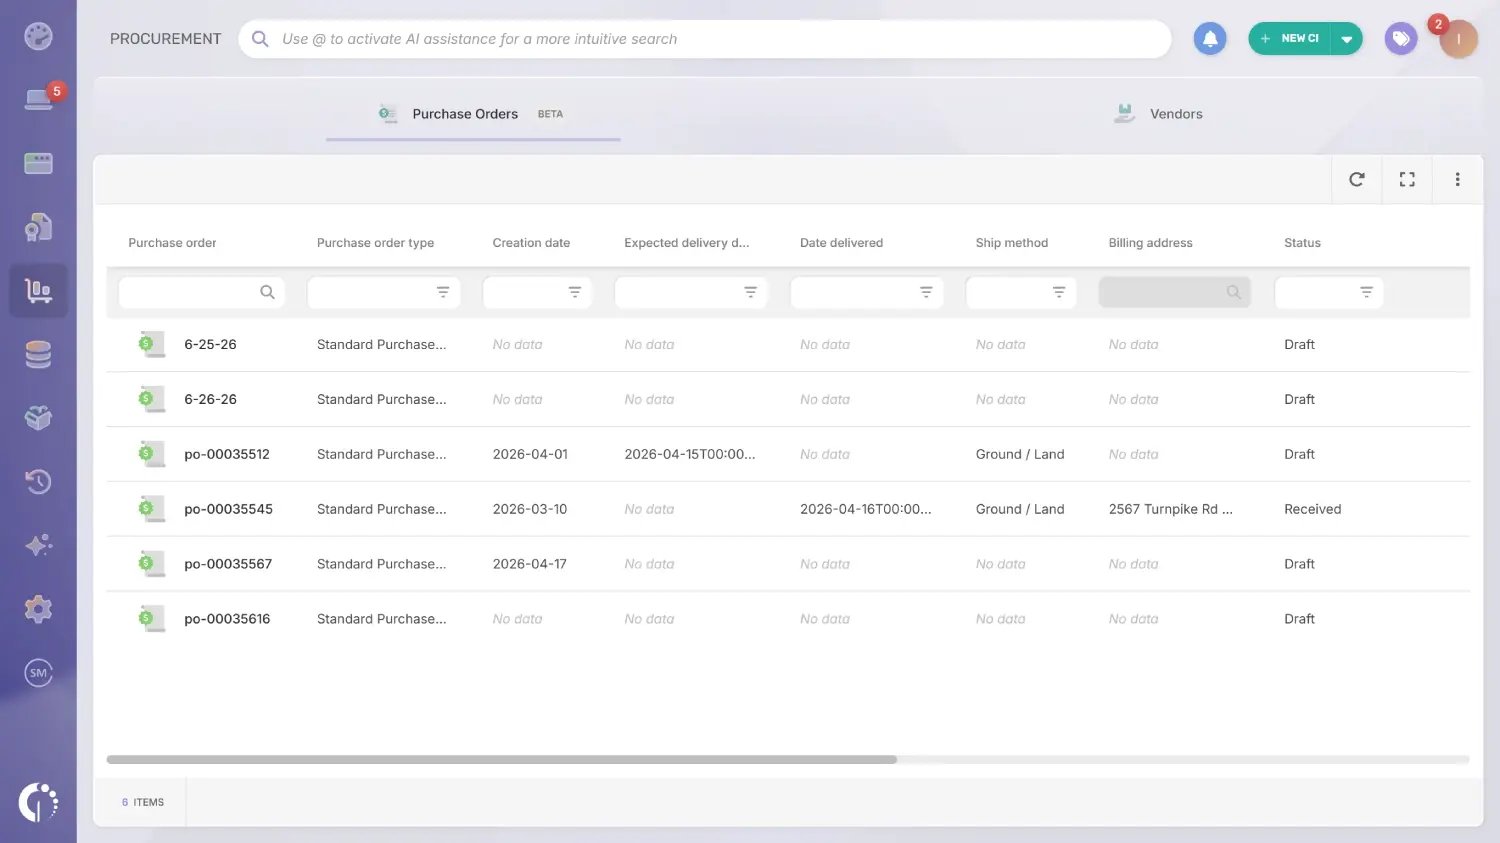This screenshot has height=843, width=1500.
Task: Open the purple tags icon
Action: 1401,39
